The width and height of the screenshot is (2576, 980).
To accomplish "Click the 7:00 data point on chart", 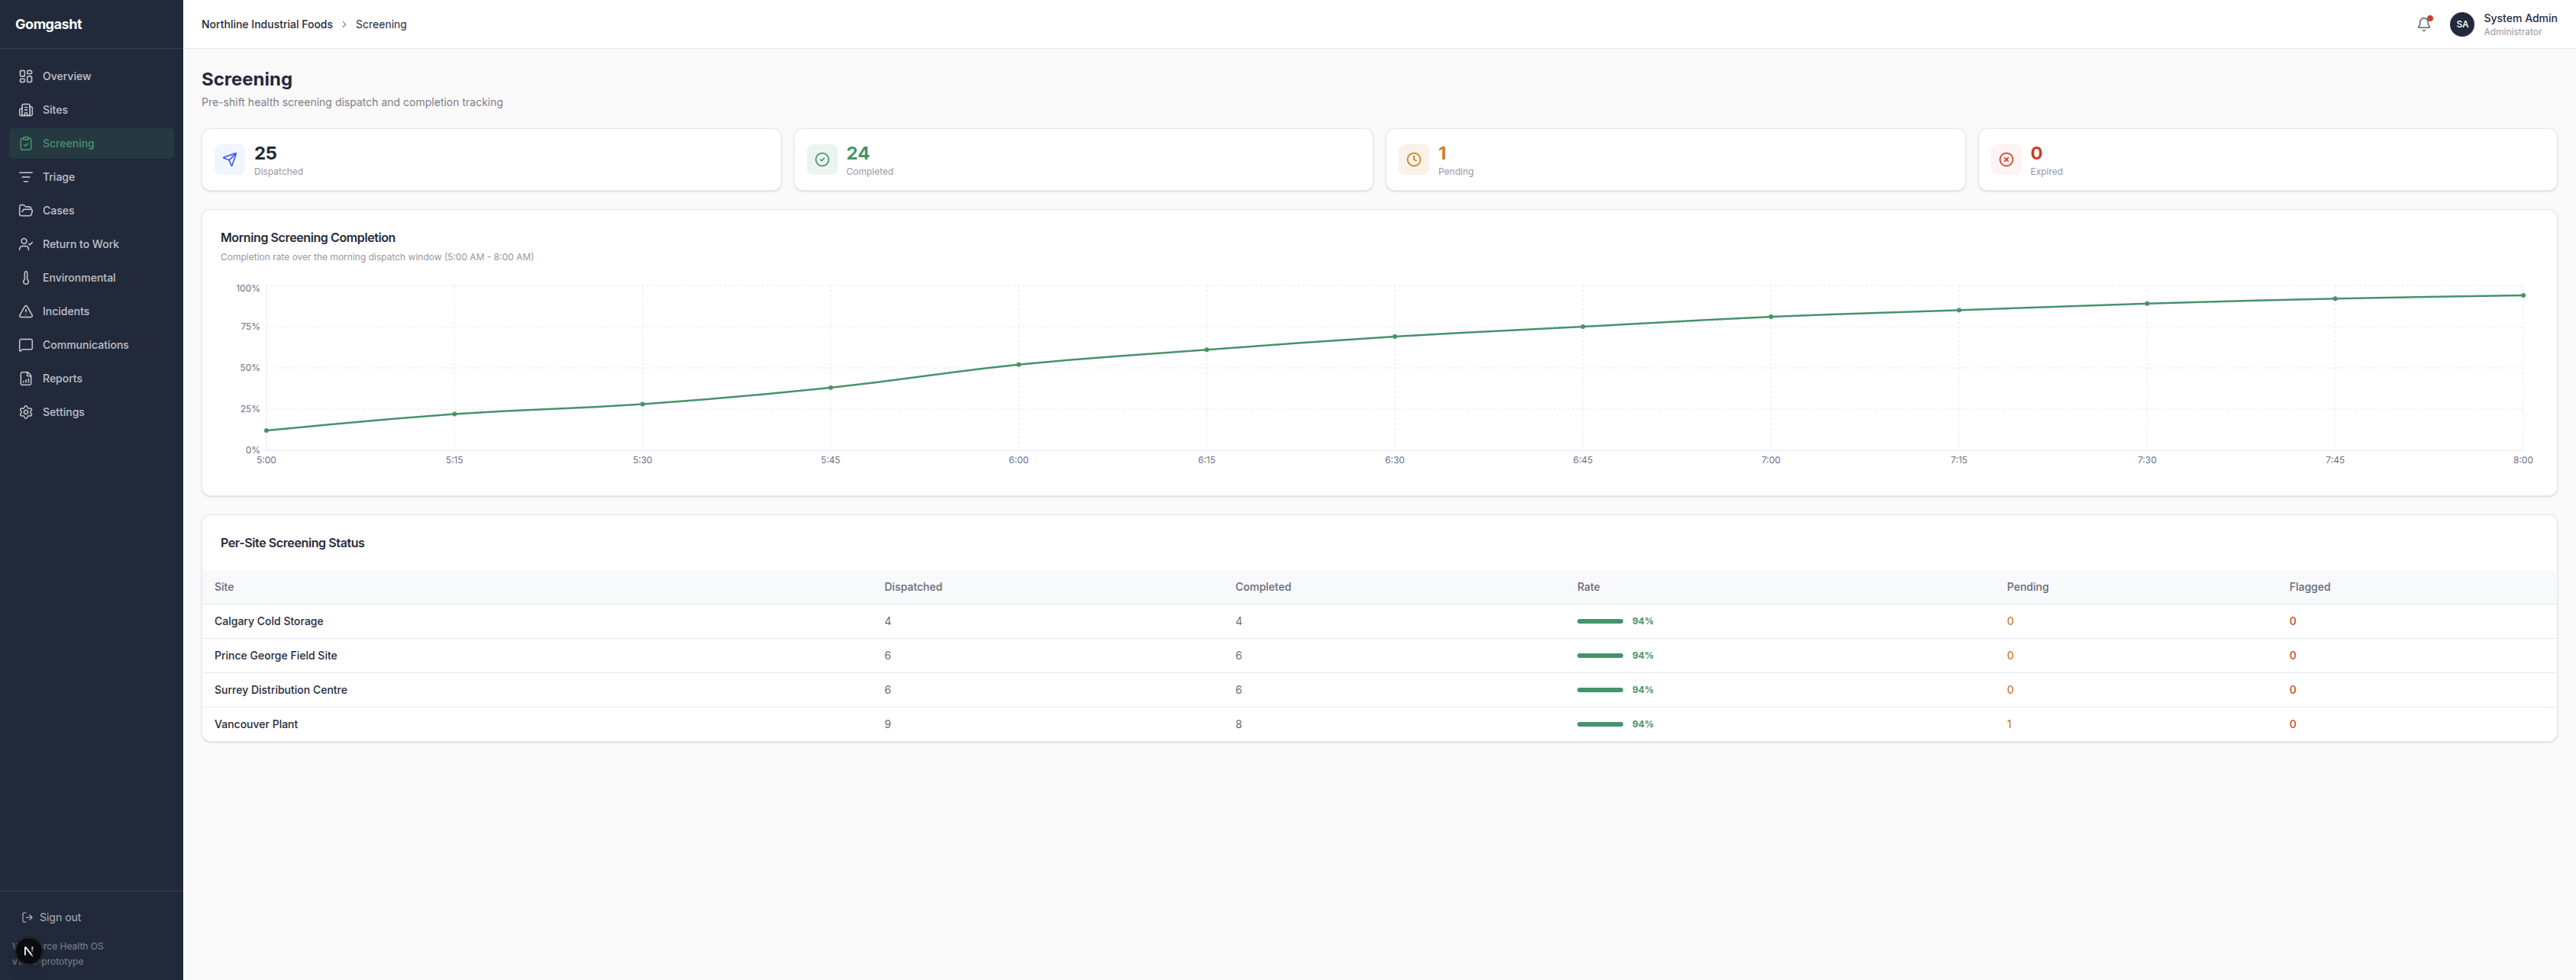I will click(x=1771, y=317).
